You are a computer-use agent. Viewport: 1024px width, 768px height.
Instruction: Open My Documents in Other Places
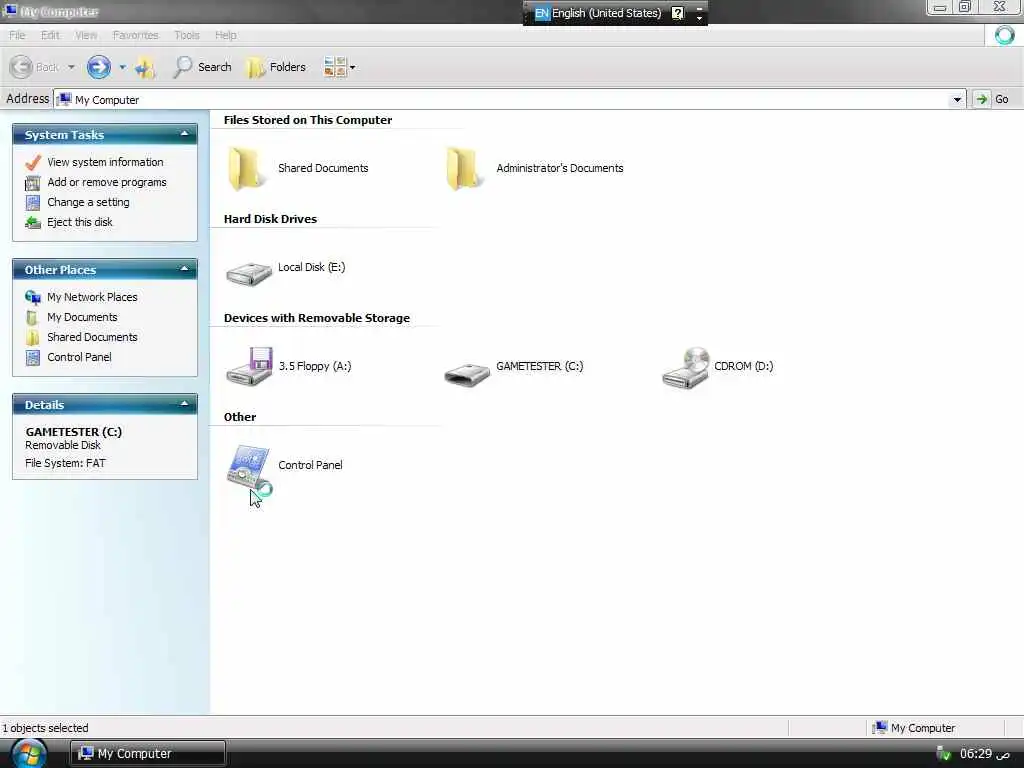(x=82, y=317)
